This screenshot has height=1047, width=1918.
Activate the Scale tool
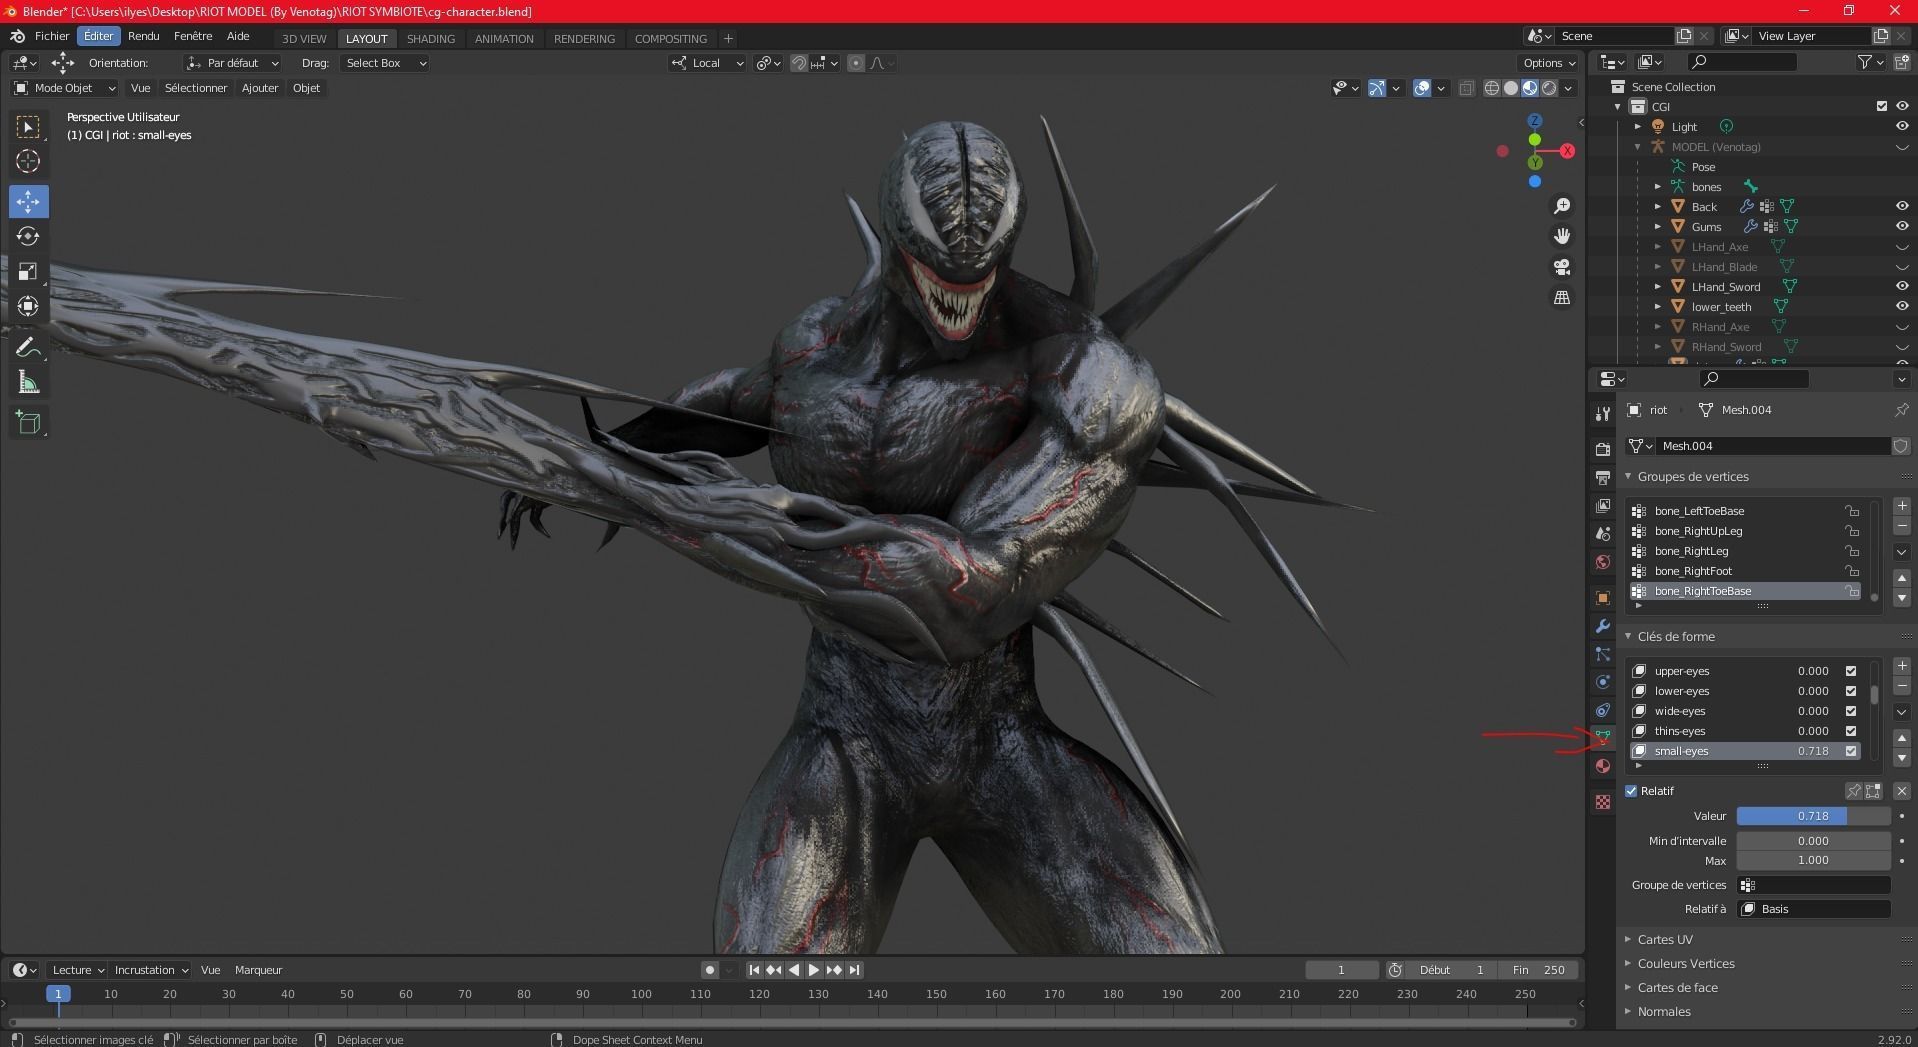[x=28, y=271]
